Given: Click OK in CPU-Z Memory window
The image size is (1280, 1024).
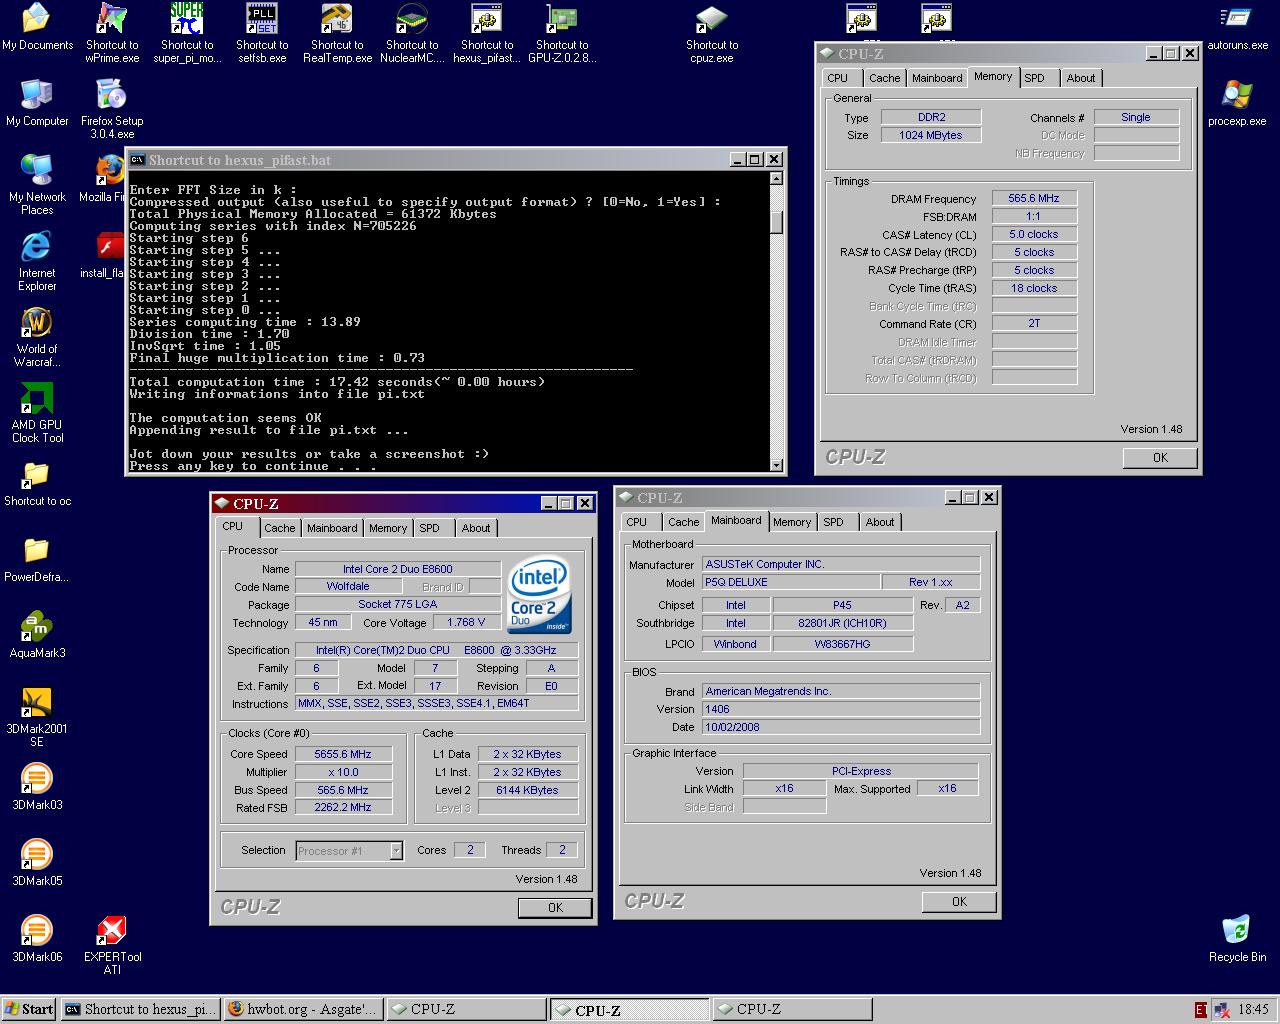Looking at the screenshot, I should click(x=1160, y=457).
